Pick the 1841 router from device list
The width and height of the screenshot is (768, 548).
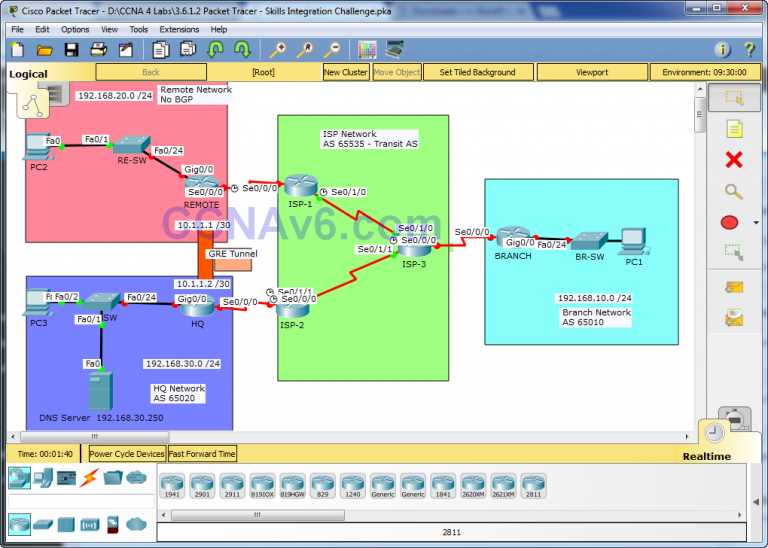tap(443, 486)
